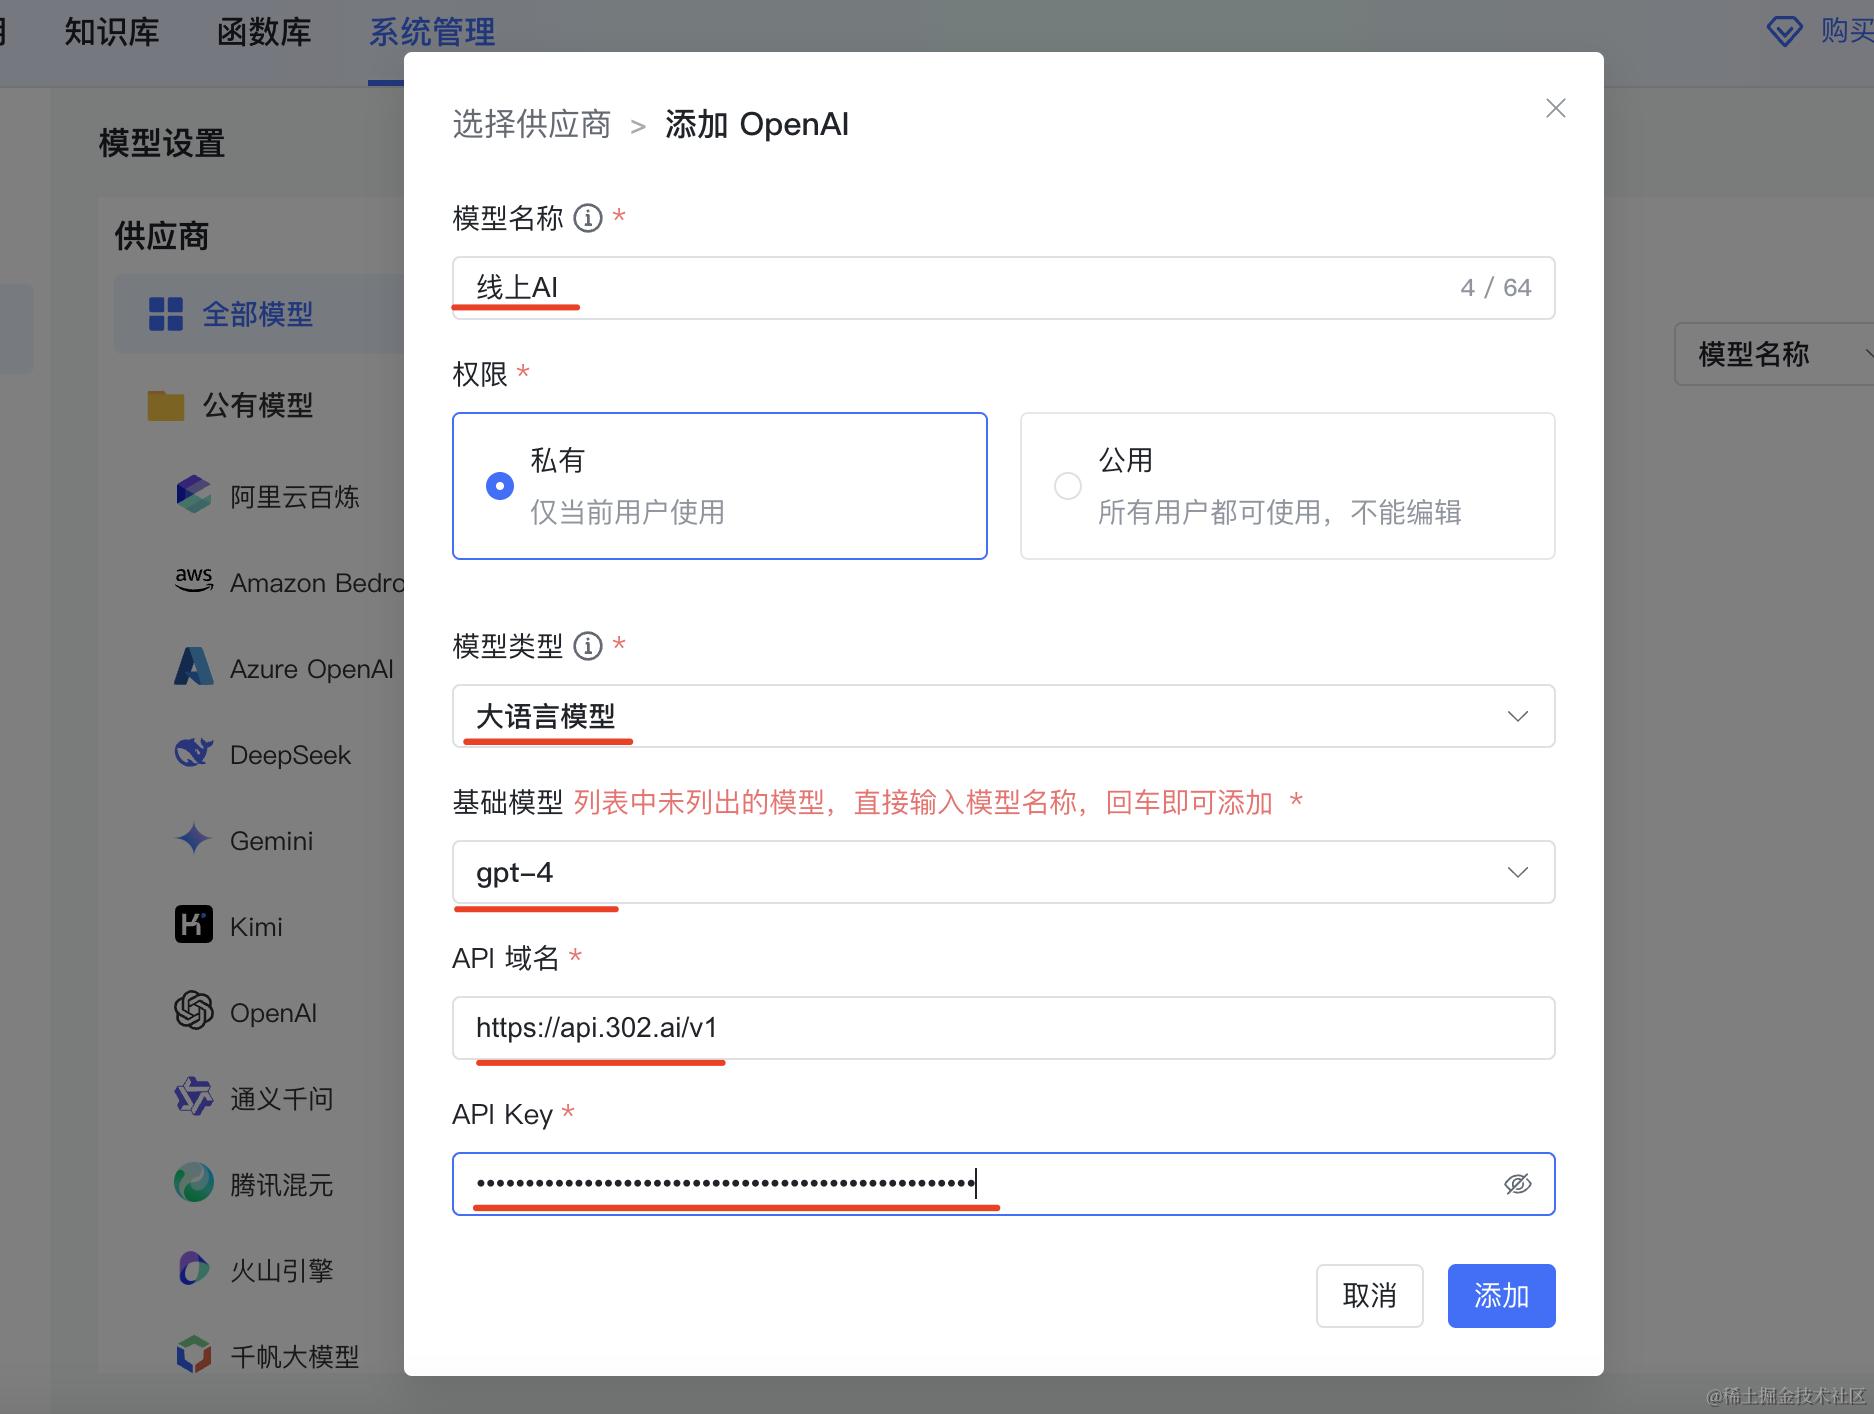Click the diamond purchase icon
This screenshot has height=1414, width=1874.
point(1784,30)
